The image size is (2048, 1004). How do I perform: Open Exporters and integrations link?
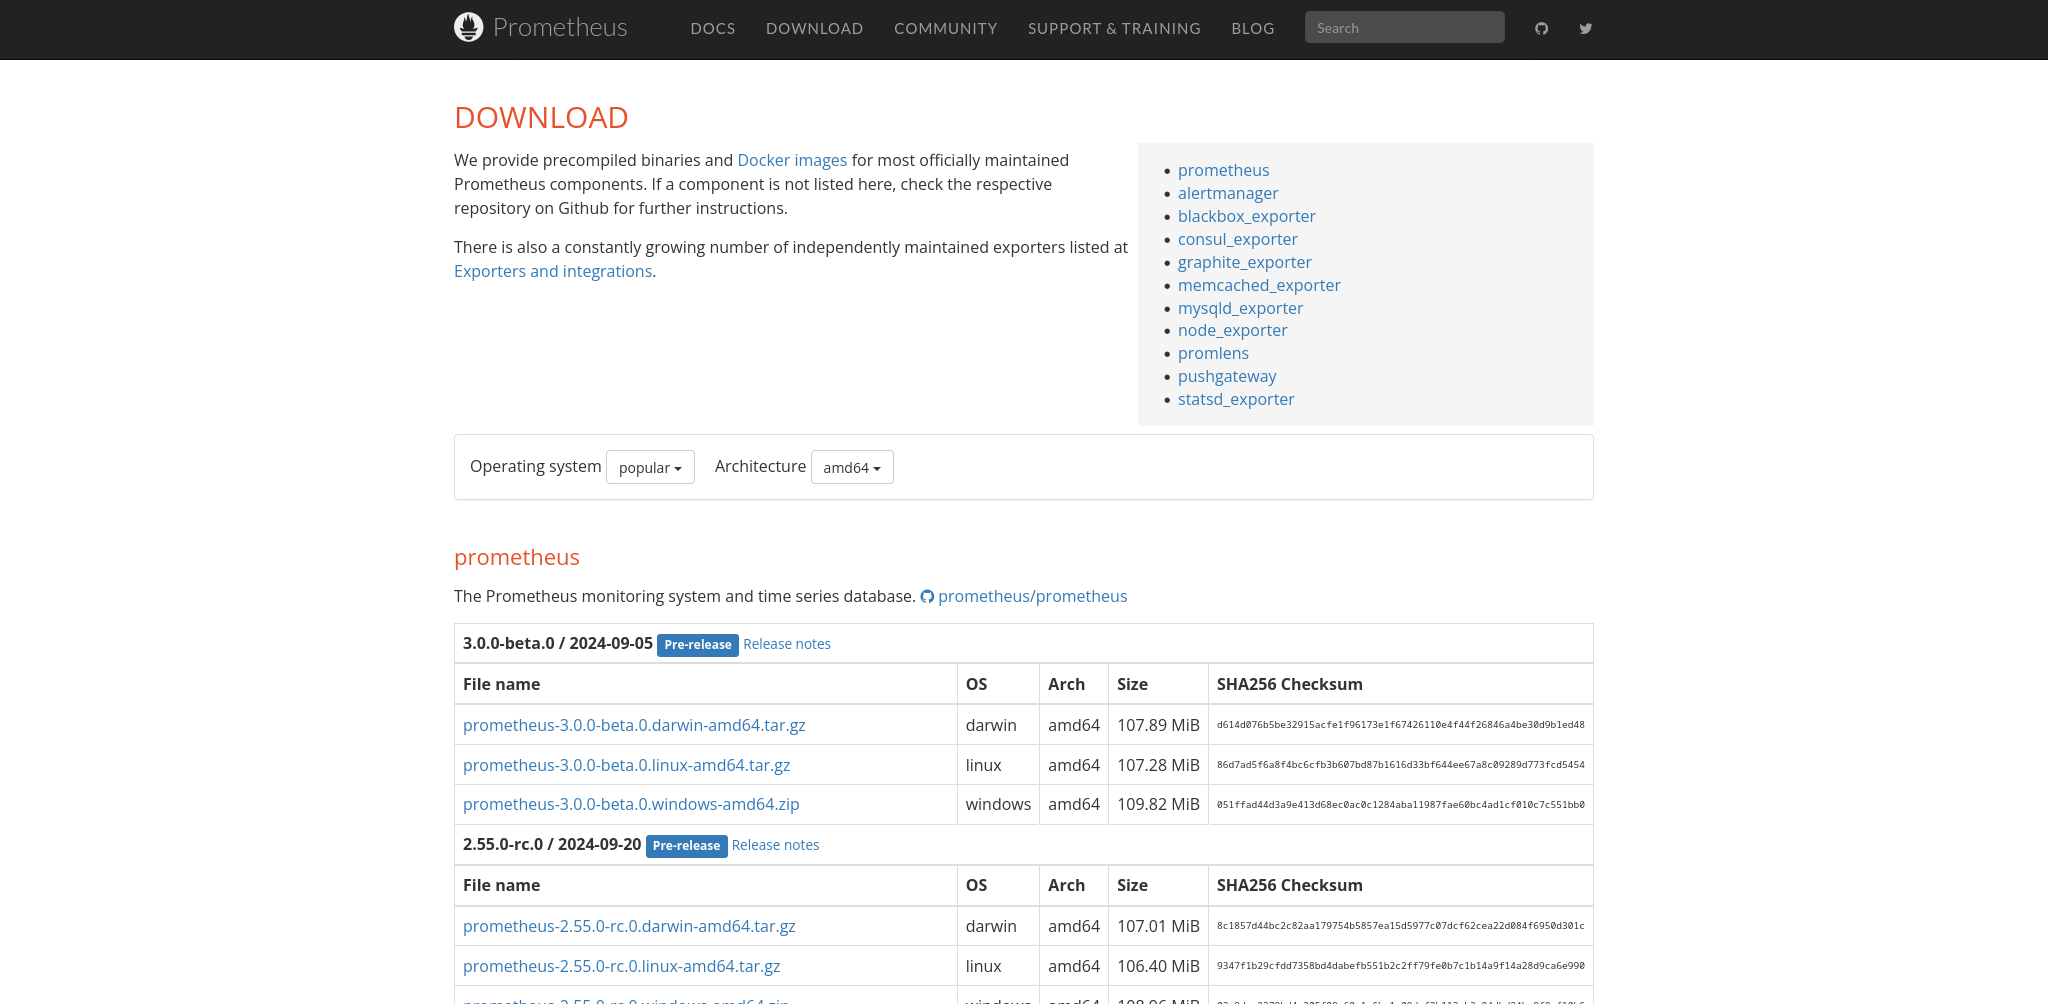[553, 271]
